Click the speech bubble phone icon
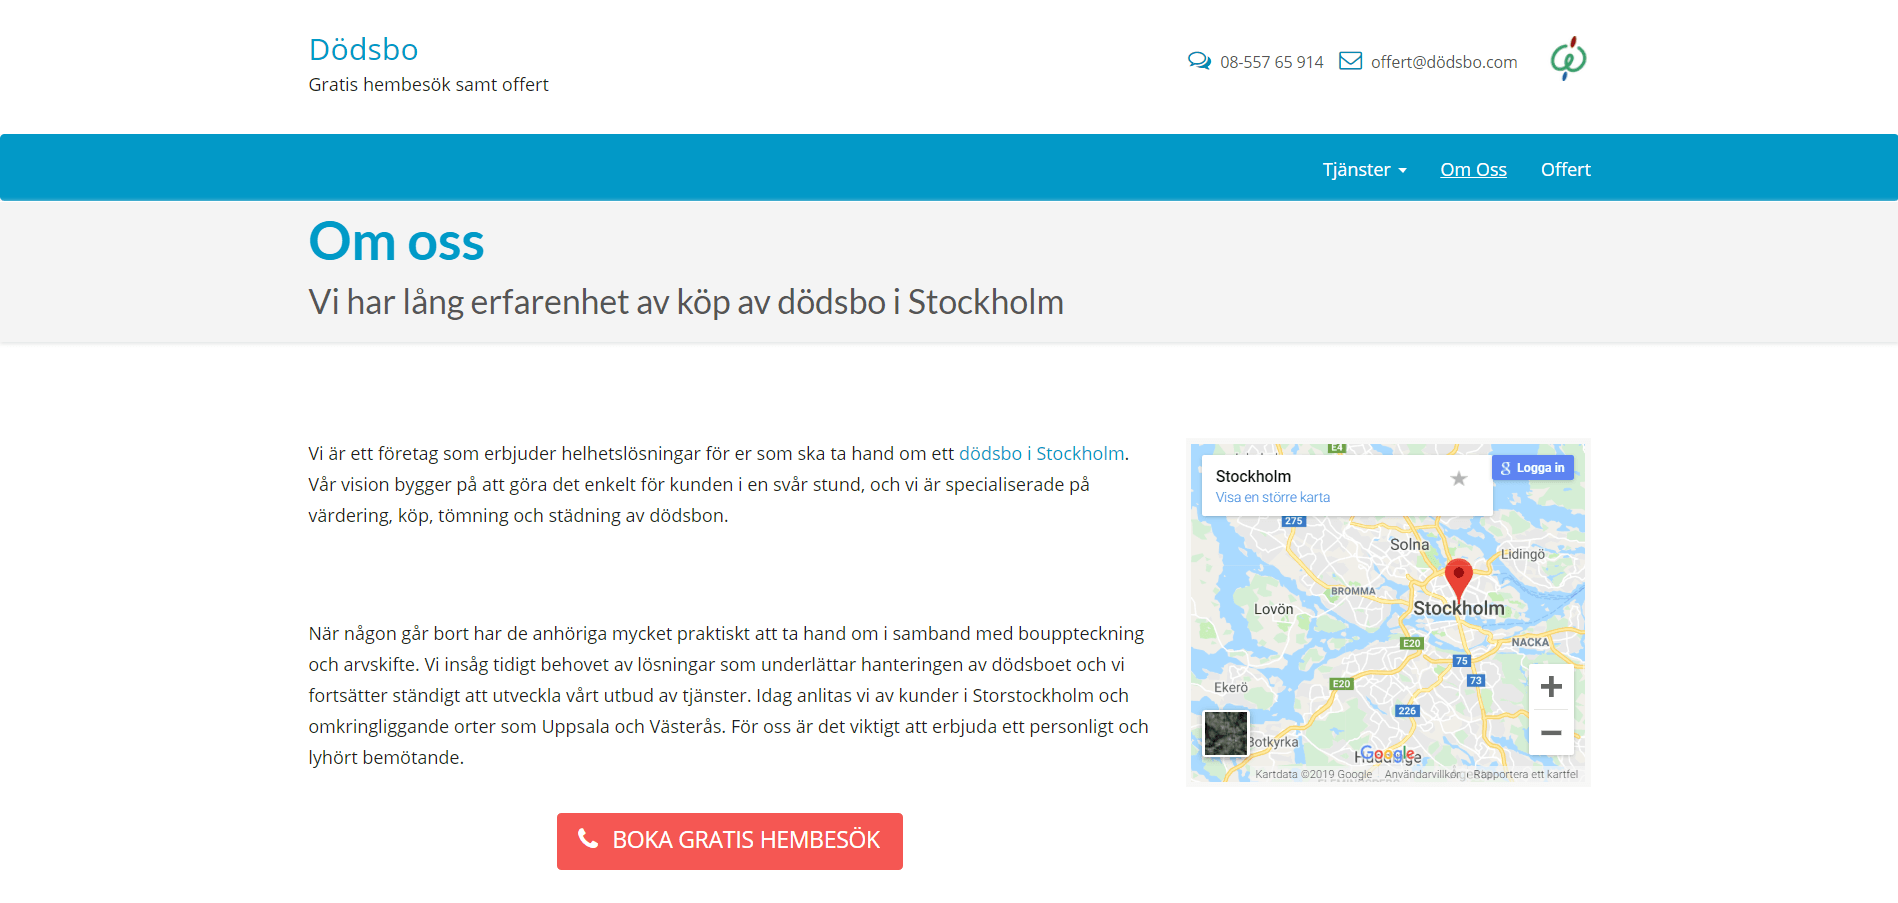This screenshot has height=903, width=1898. 1199,61
